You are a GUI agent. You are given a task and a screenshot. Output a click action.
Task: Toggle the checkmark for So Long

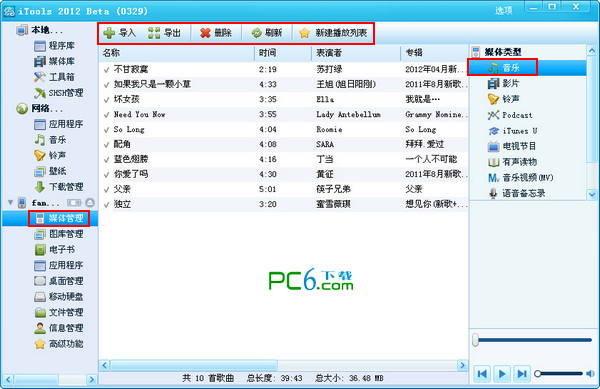click(x=106, y=130)
